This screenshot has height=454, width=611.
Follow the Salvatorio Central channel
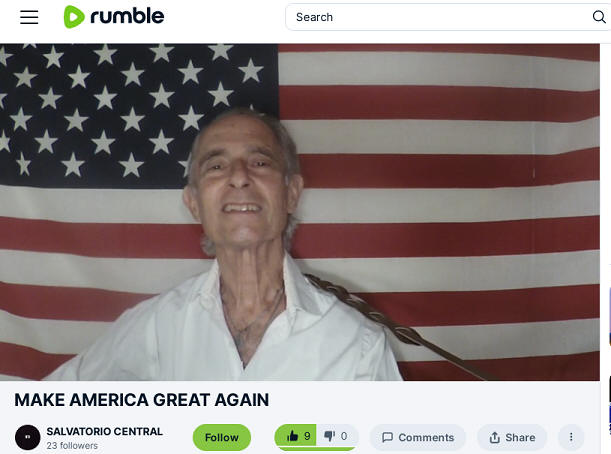click(222, 437)
